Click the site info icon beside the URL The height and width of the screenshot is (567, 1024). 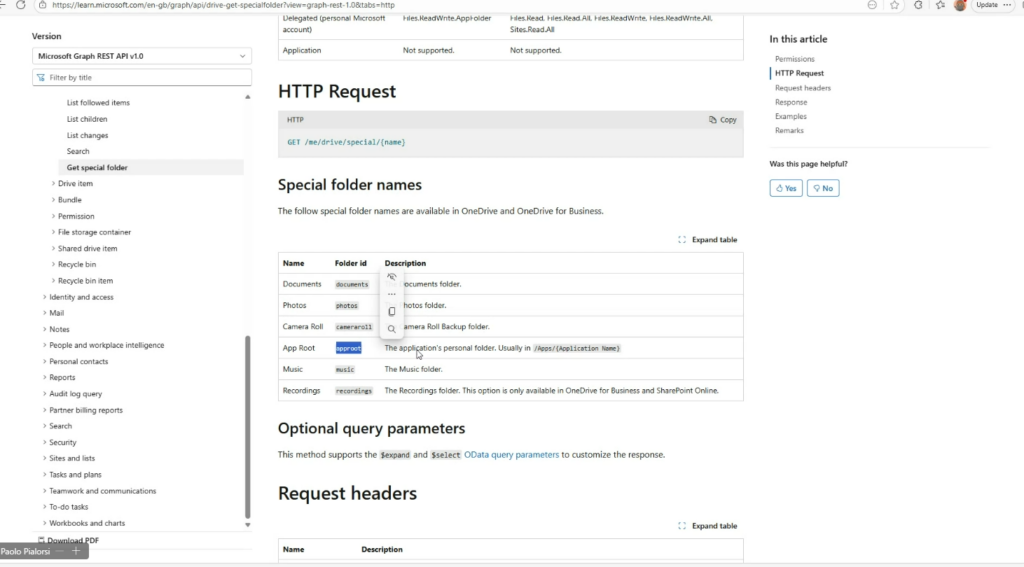pos(42,5)
